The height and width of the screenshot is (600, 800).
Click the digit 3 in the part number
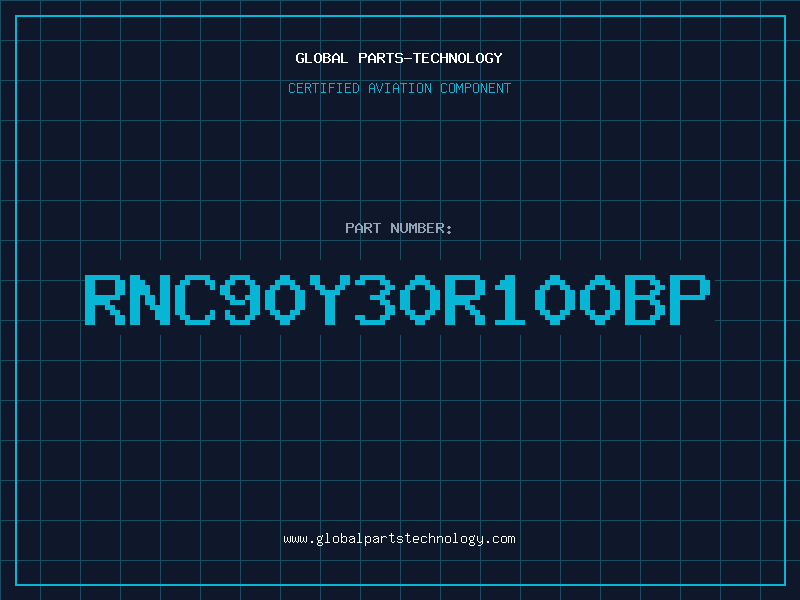click(x=375, y=300)
